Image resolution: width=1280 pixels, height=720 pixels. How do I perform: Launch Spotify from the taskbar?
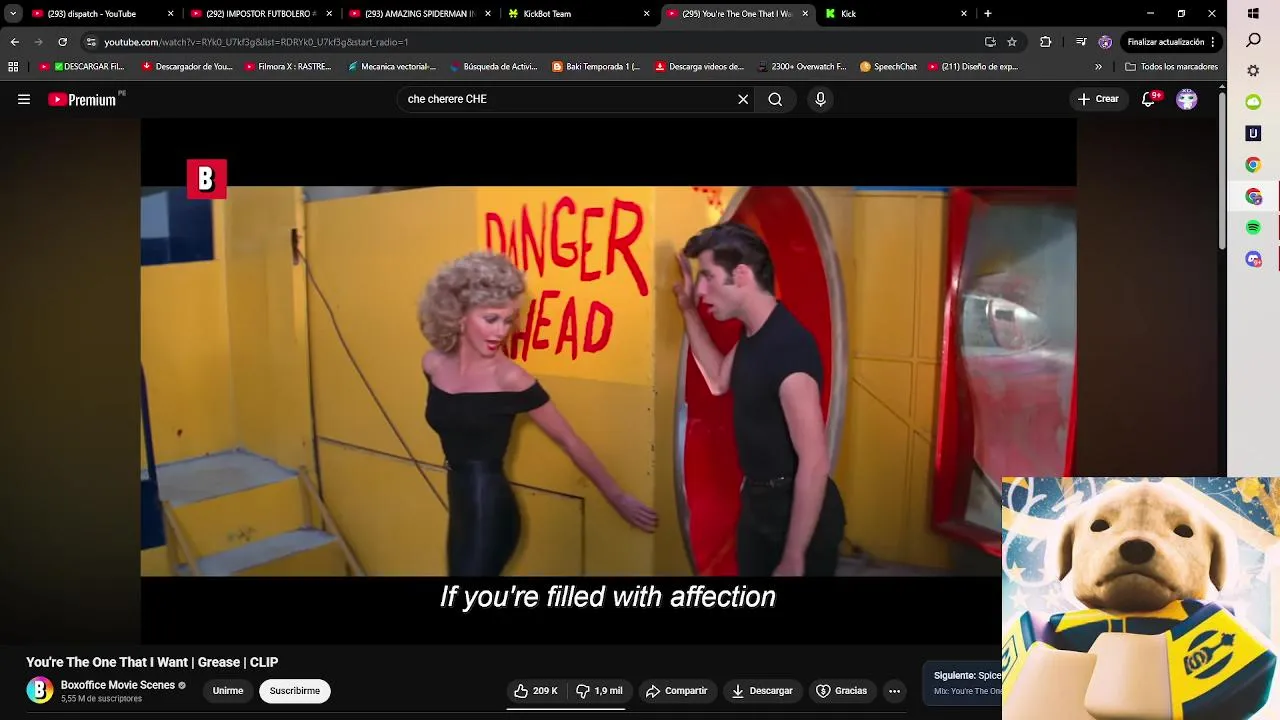pos(1253,228)
